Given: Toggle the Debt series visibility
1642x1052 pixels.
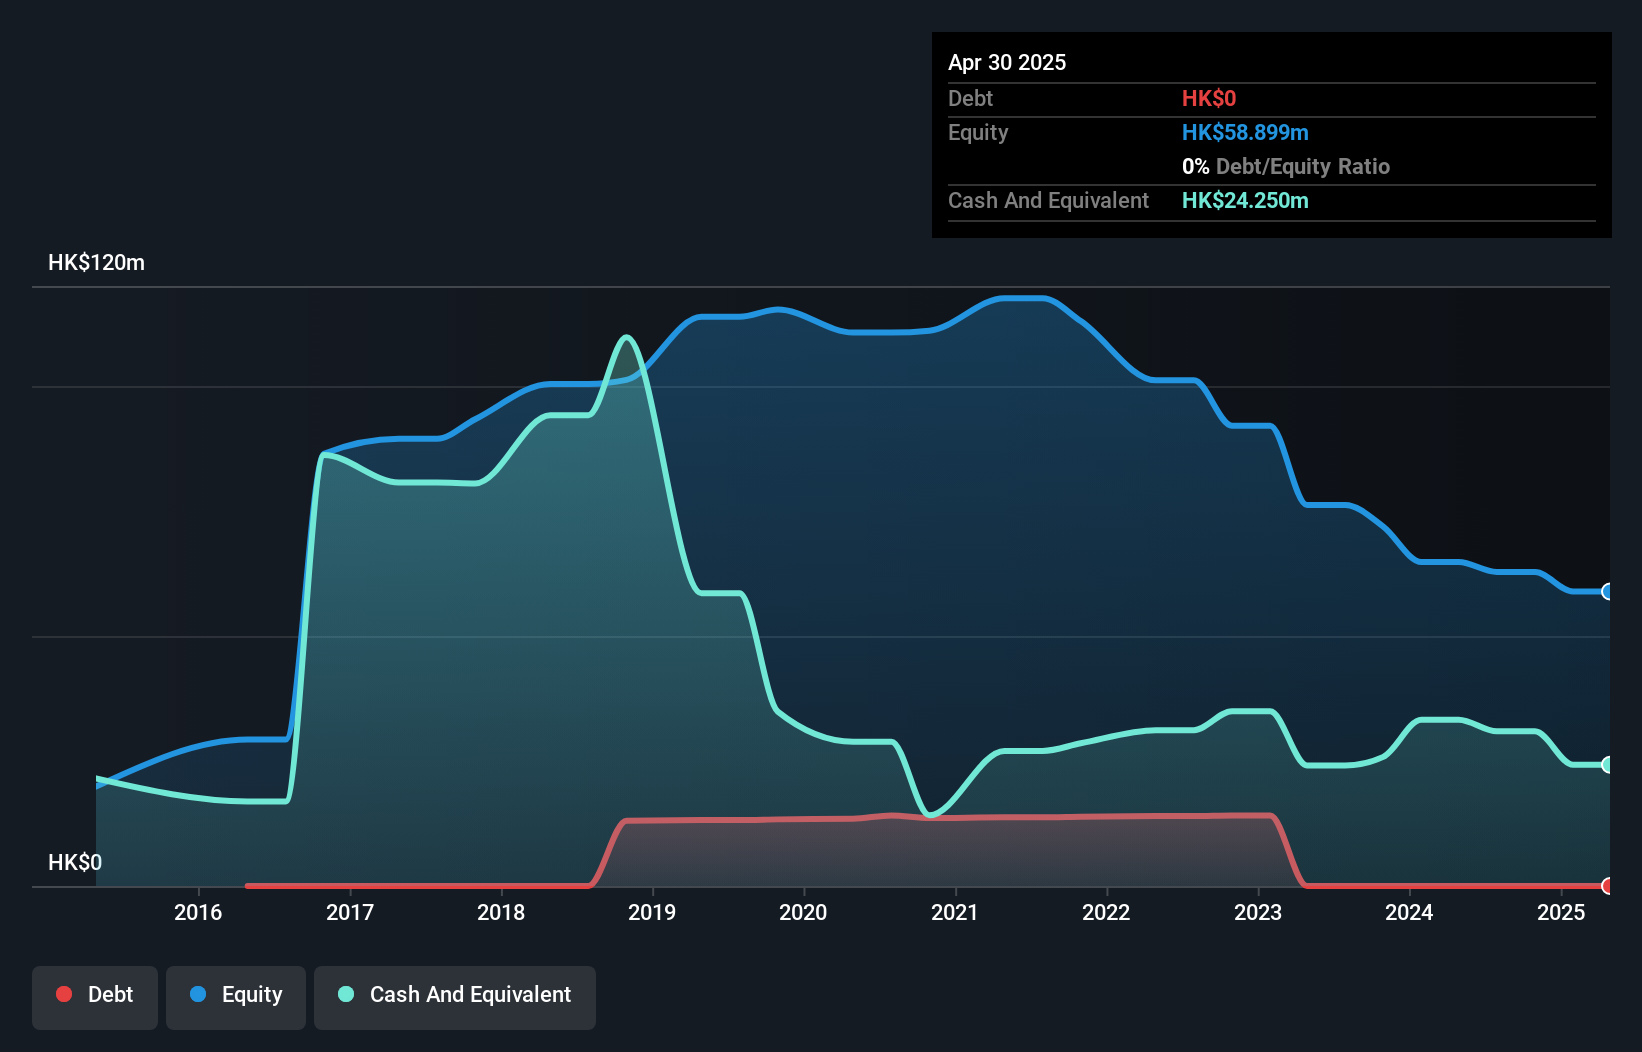Looking at the screenshot, I should point(95,995).
